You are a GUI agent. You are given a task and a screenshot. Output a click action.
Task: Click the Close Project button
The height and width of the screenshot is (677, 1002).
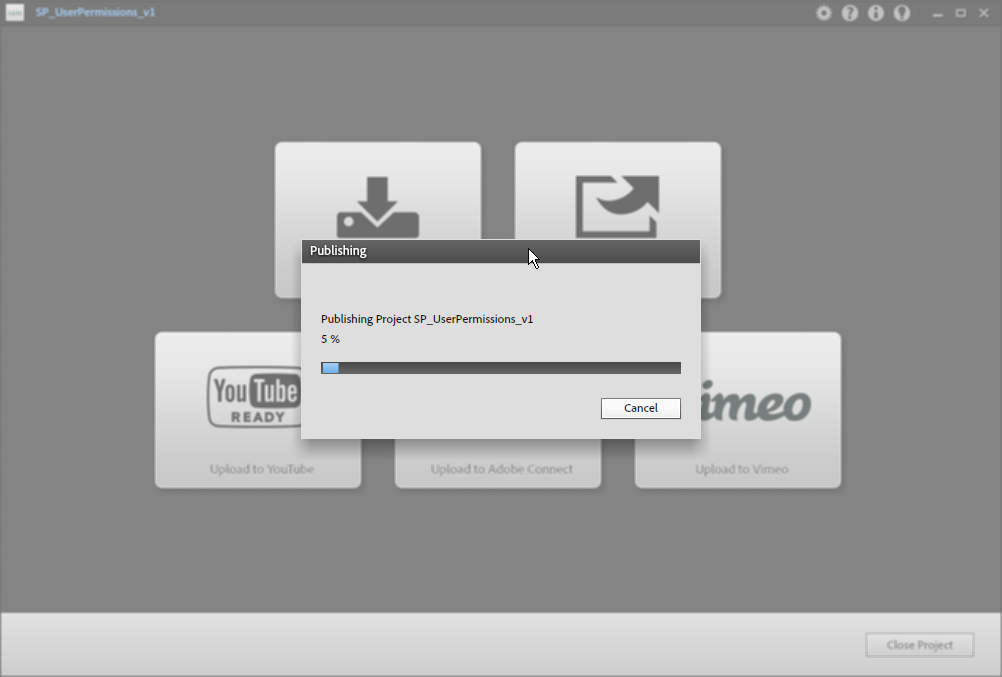point(920,645)
